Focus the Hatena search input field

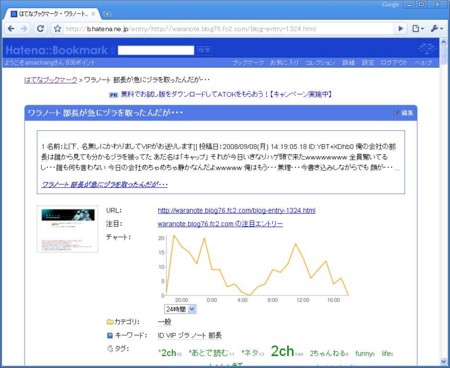point(156,50)
